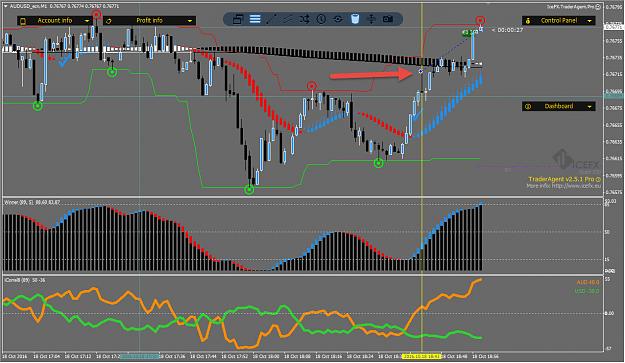Click the iCorreIB indicator label
The image size is (625, 363).
coord(25,280)
